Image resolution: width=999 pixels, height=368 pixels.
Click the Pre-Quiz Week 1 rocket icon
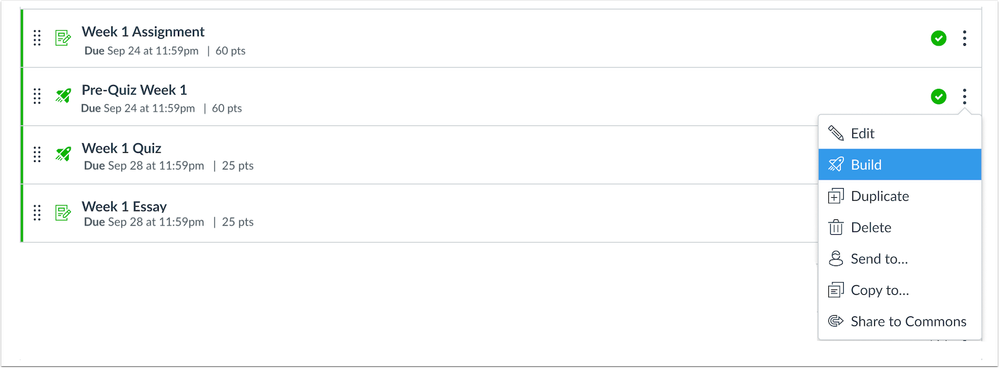pos(62,96)
